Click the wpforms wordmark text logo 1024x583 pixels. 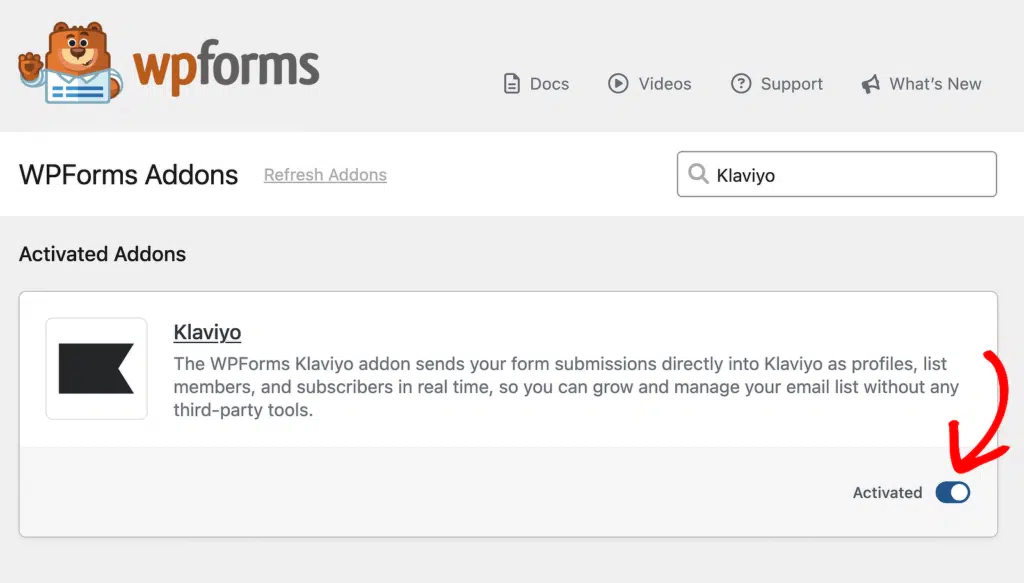pyautogui.click(x=226, y=67)
